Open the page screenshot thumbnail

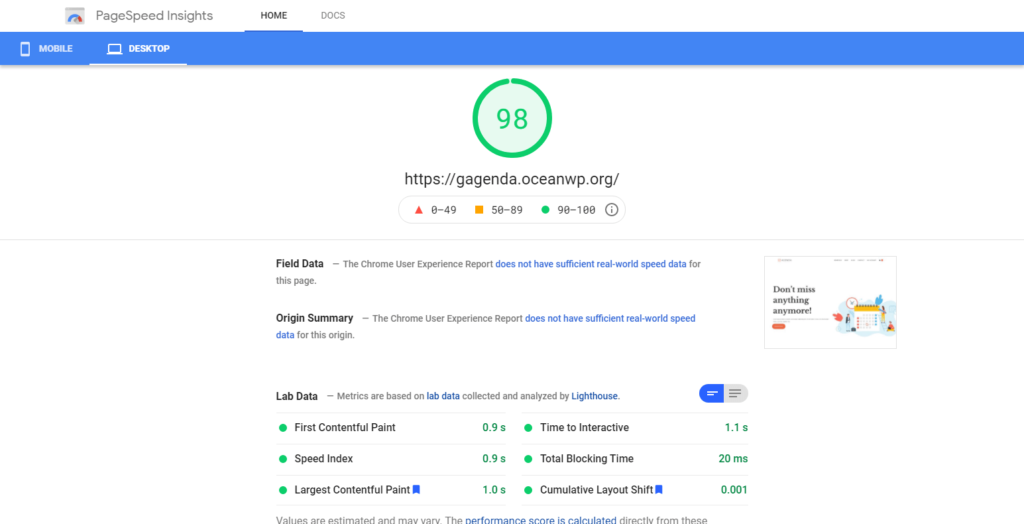coord(830,303)
